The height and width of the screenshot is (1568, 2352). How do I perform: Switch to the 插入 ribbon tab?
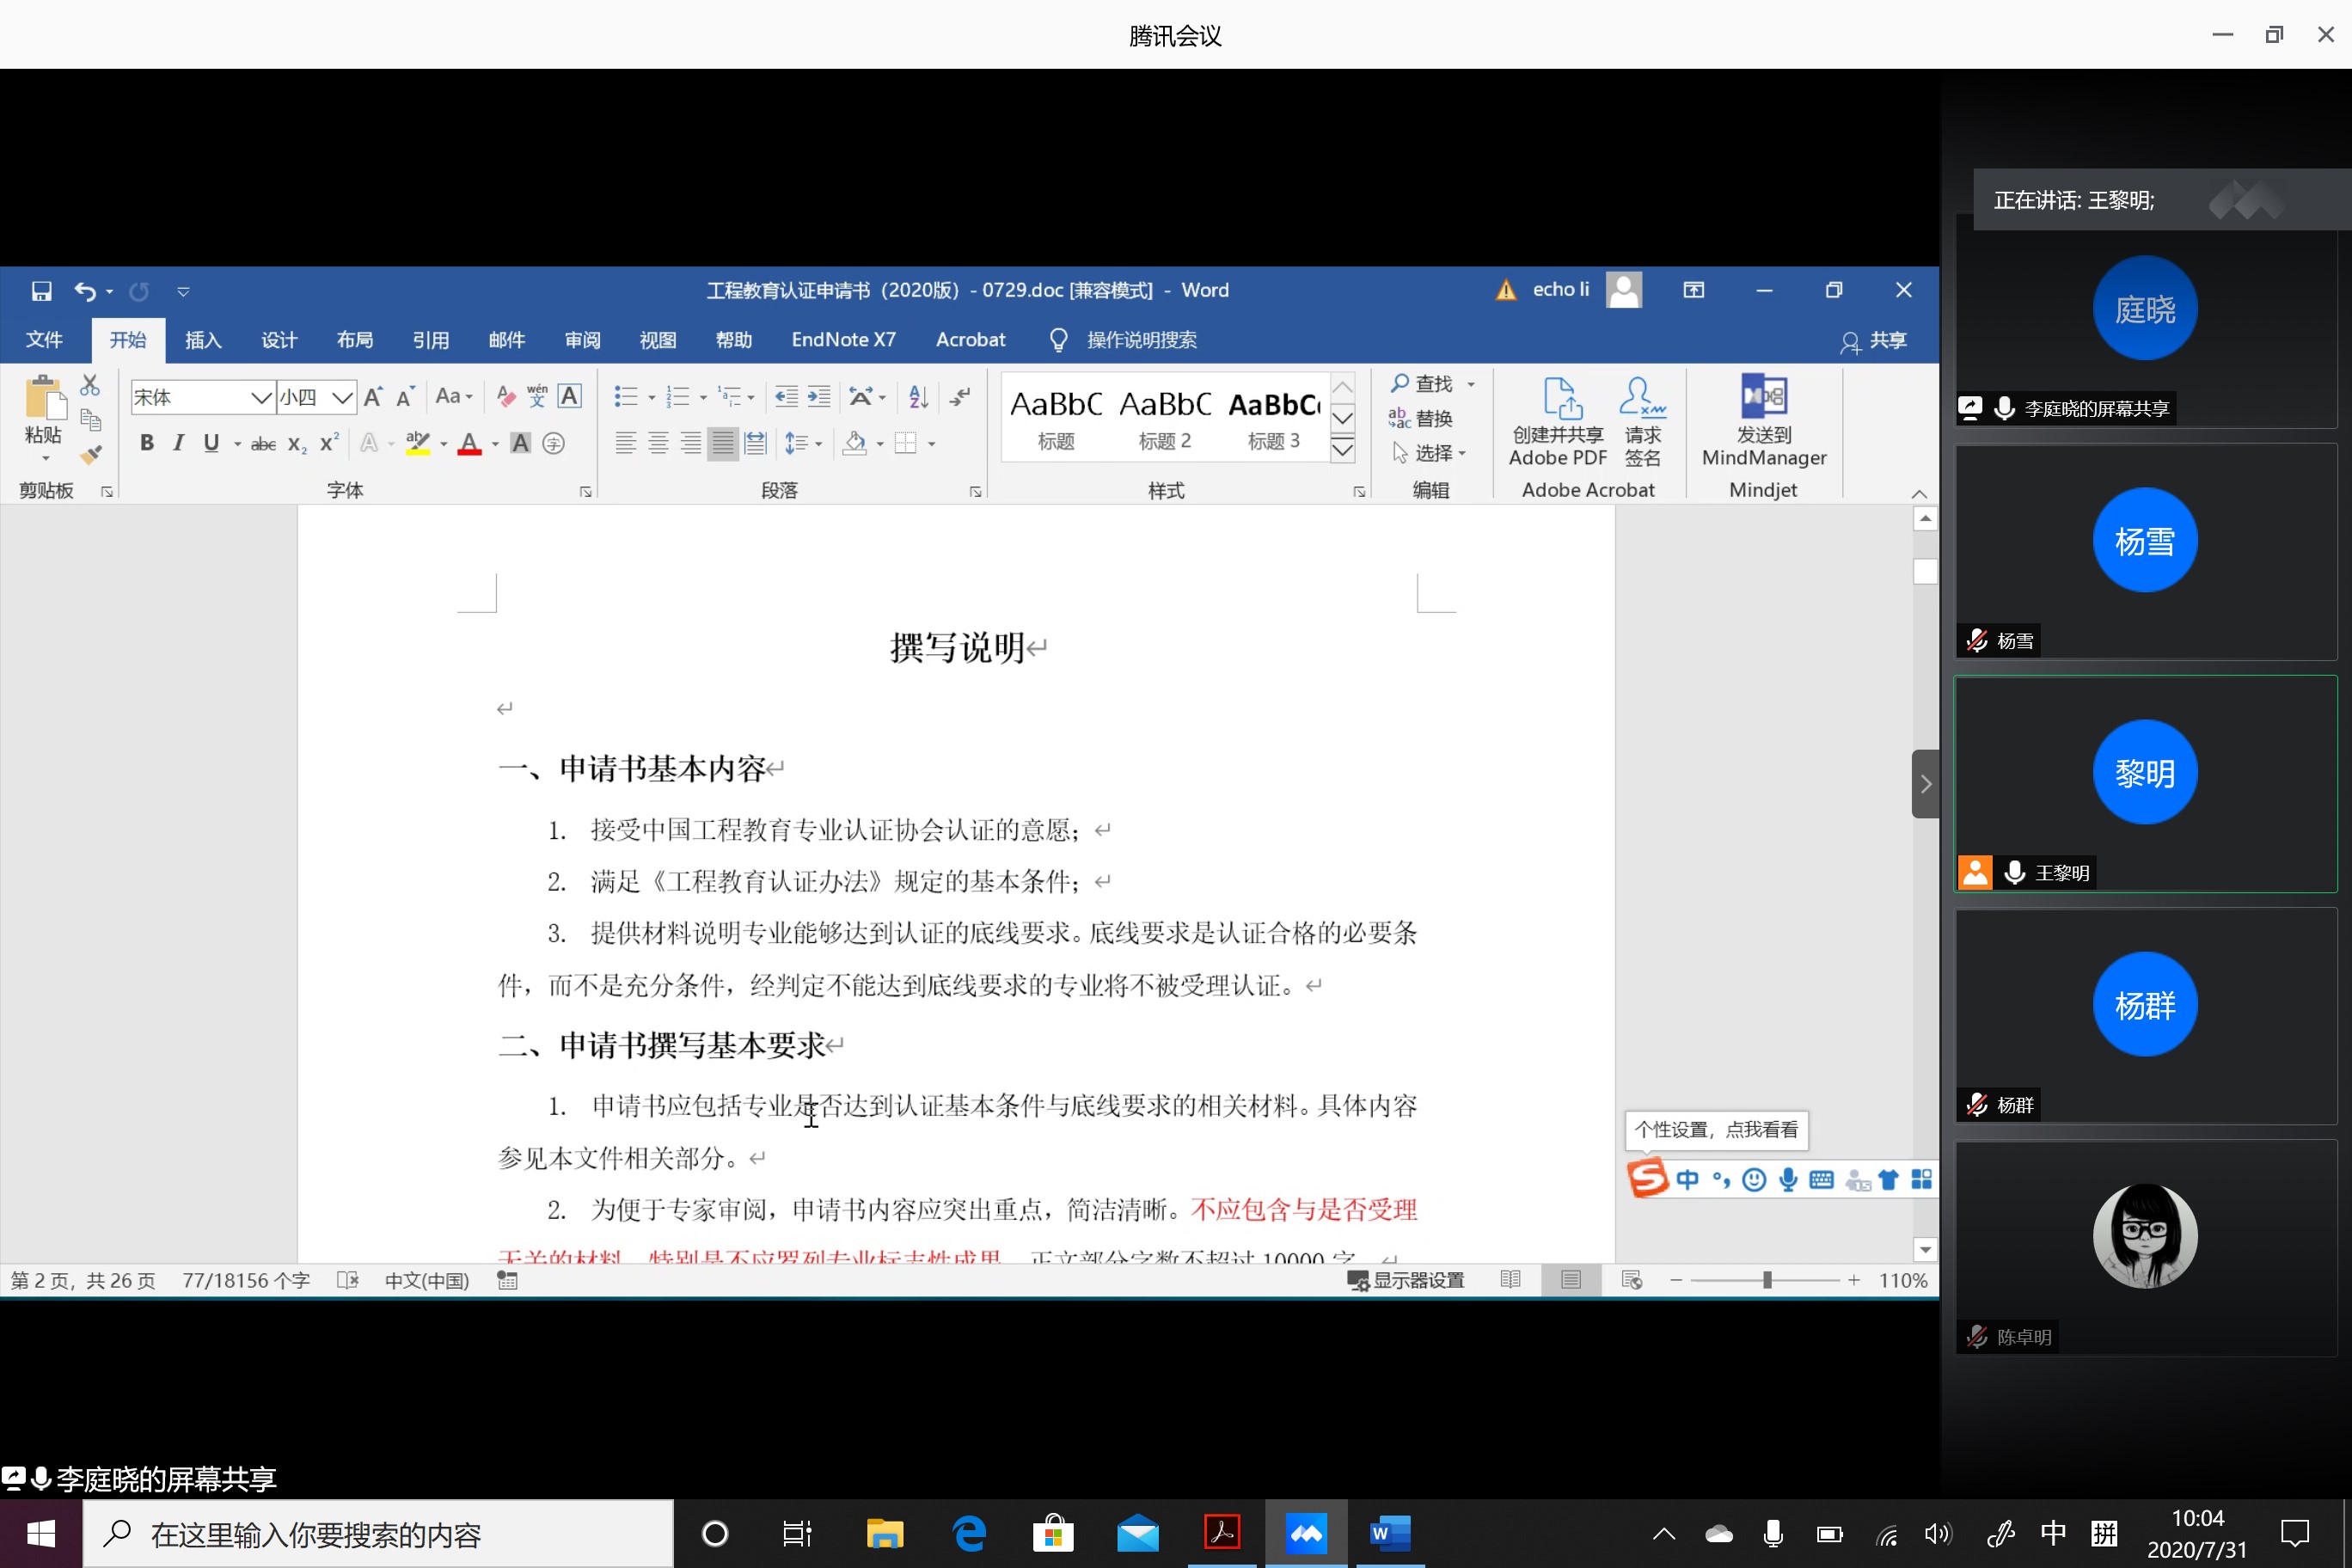point(203,340)
